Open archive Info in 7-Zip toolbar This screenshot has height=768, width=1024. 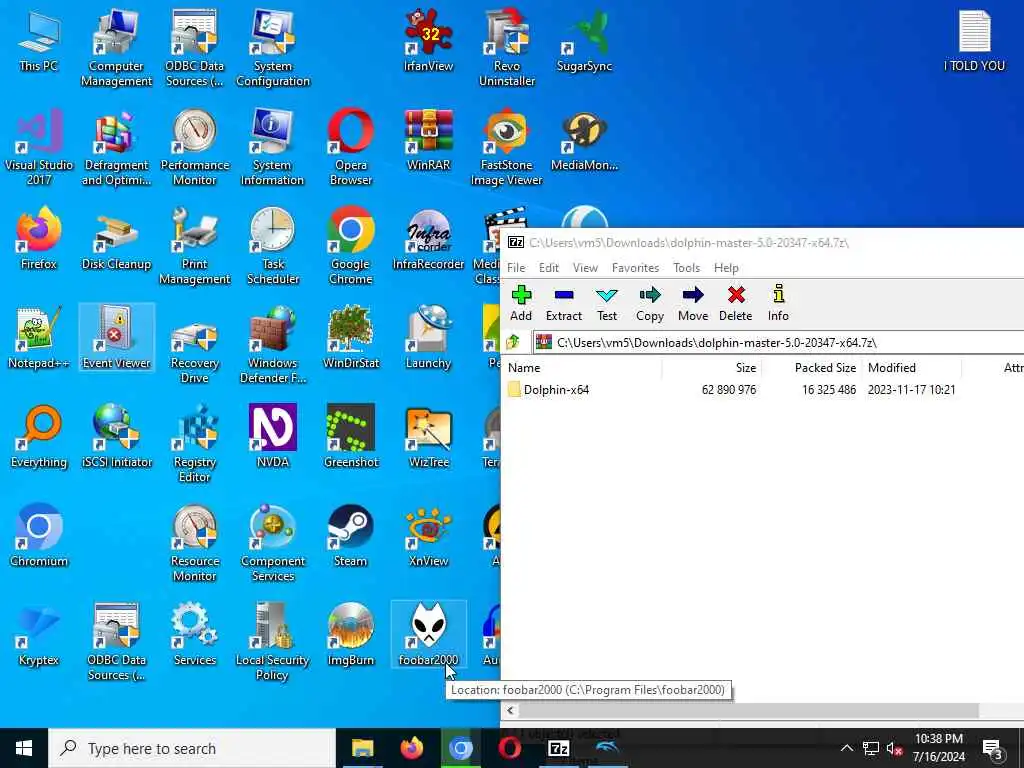(778, 304)
